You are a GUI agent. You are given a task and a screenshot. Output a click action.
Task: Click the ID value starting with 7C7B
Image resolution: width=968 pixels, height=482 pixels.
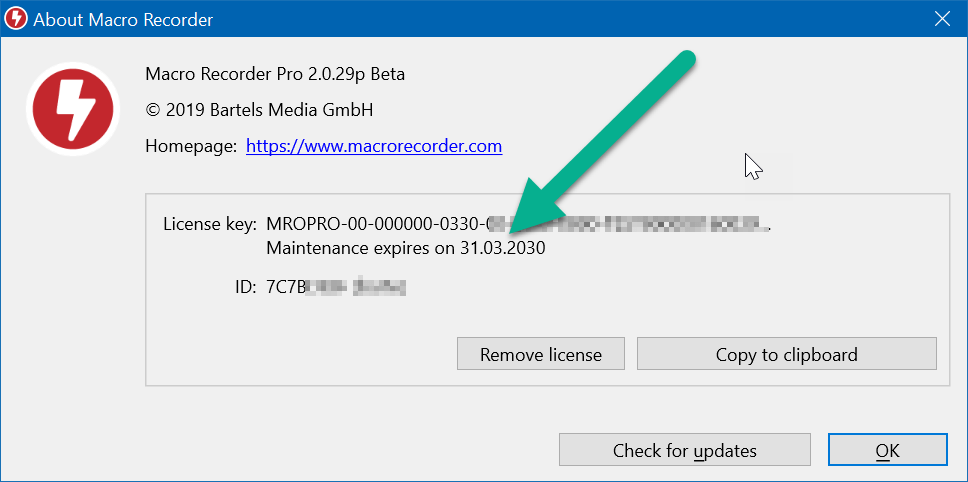335,288
